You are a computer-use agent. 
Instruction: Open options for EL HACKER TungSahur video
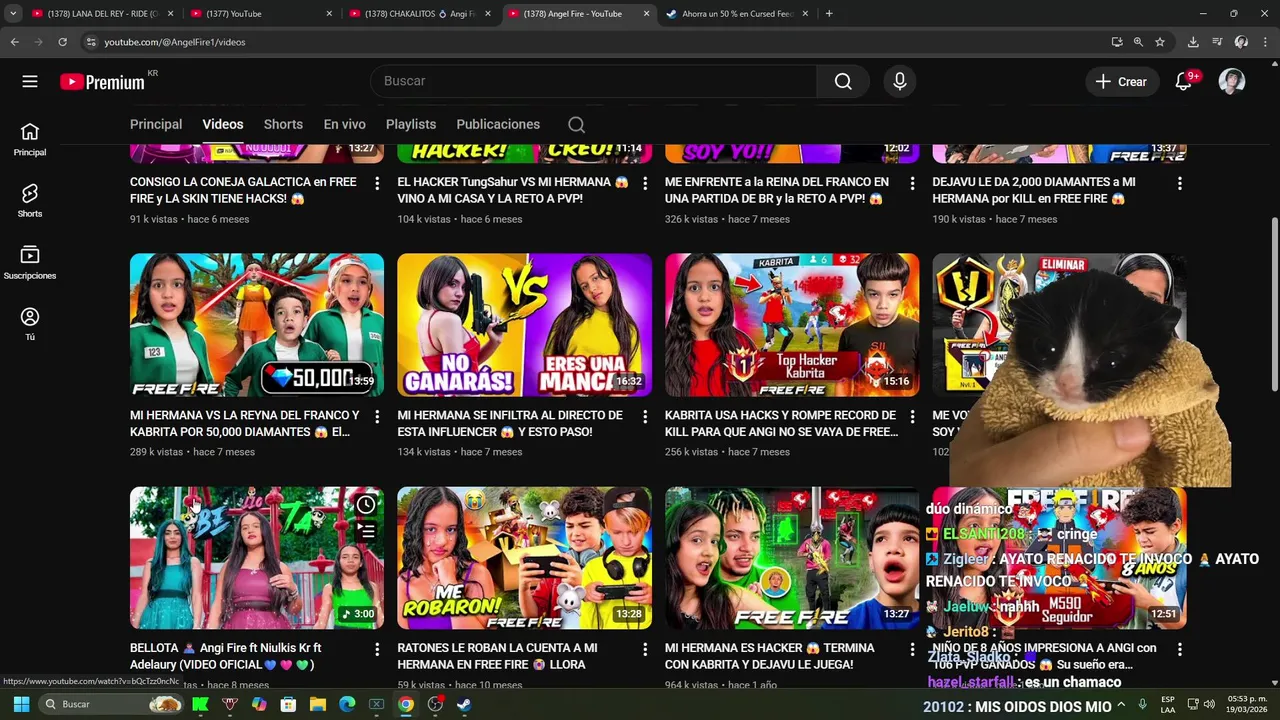(645, 184)
